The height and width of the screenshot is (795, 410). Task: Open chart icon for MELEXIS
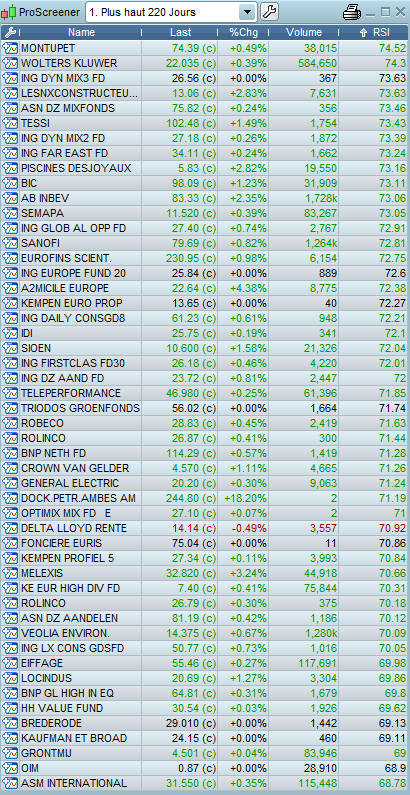click(x=10, y=573)
